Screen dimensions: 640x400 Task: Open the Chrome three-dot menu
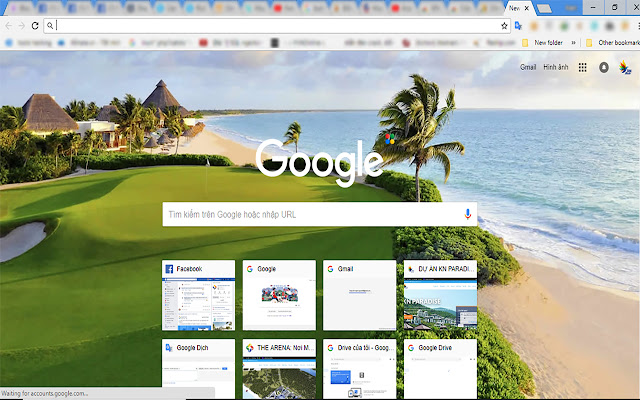[638, 26]
